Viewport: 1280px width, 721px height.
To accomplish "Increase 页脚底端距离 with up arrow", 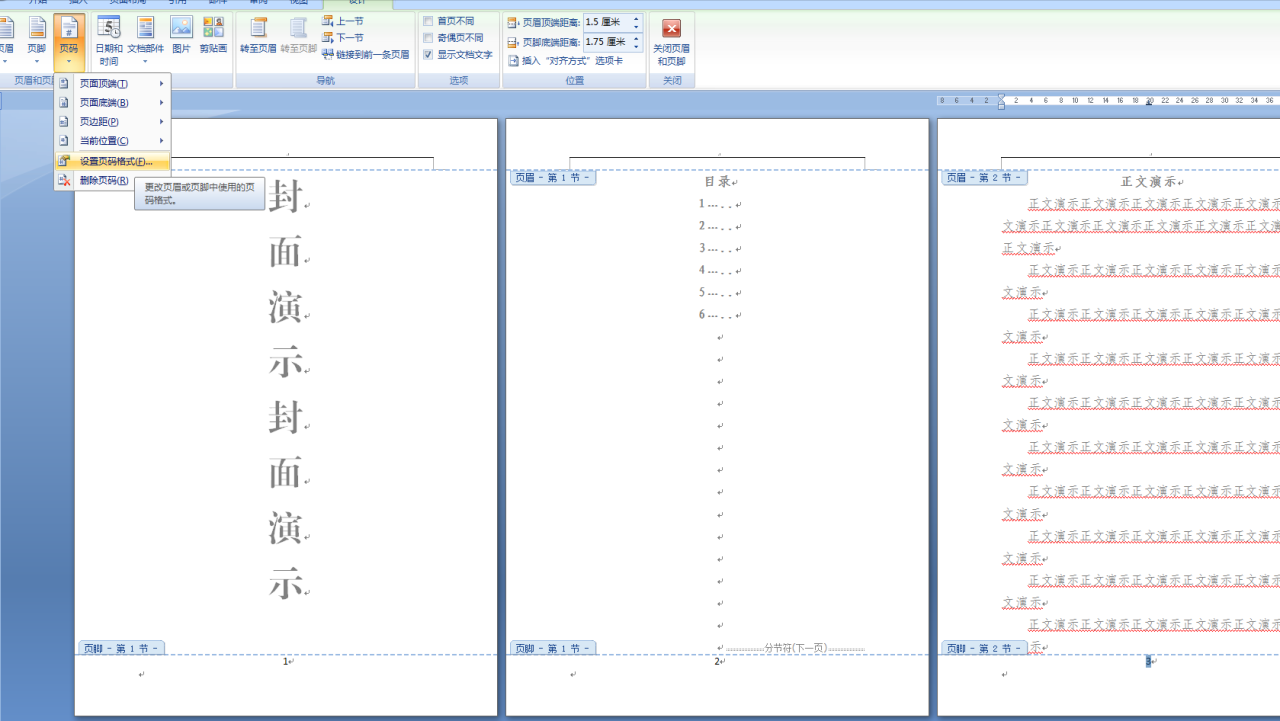I will (x=636, y=38).
